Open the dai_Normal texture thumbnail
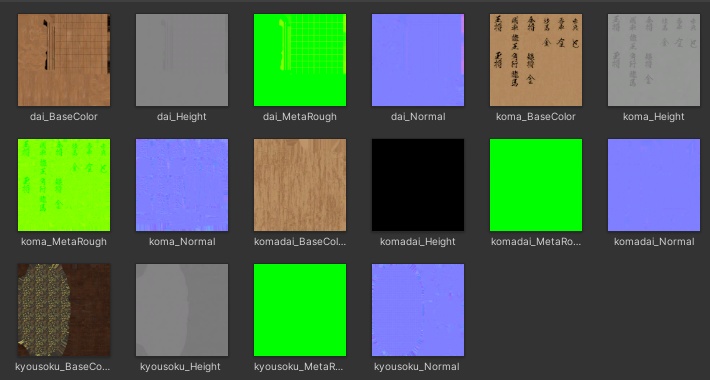 418,60
